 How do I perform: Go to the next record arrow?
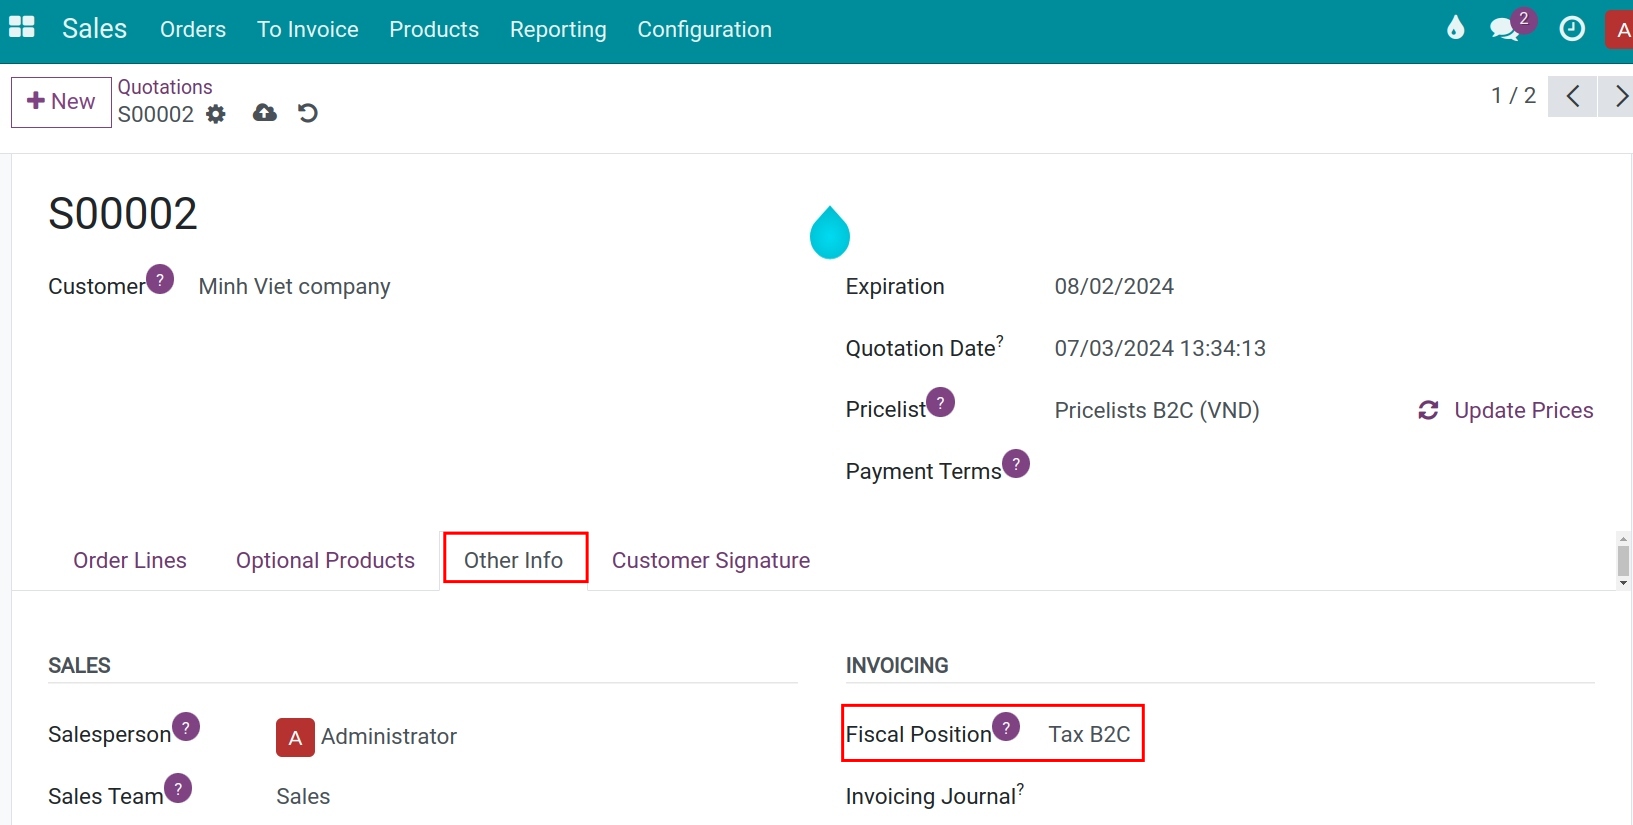pos(1617,96)
